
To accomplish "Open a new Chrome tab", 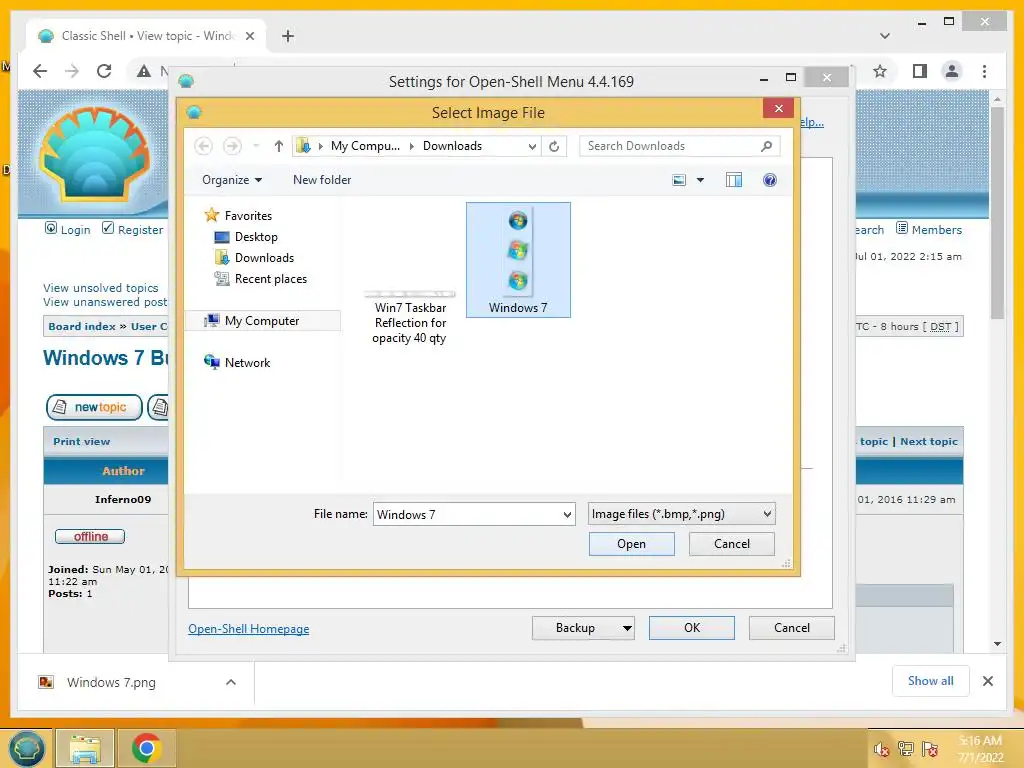I will pos(288,36).
